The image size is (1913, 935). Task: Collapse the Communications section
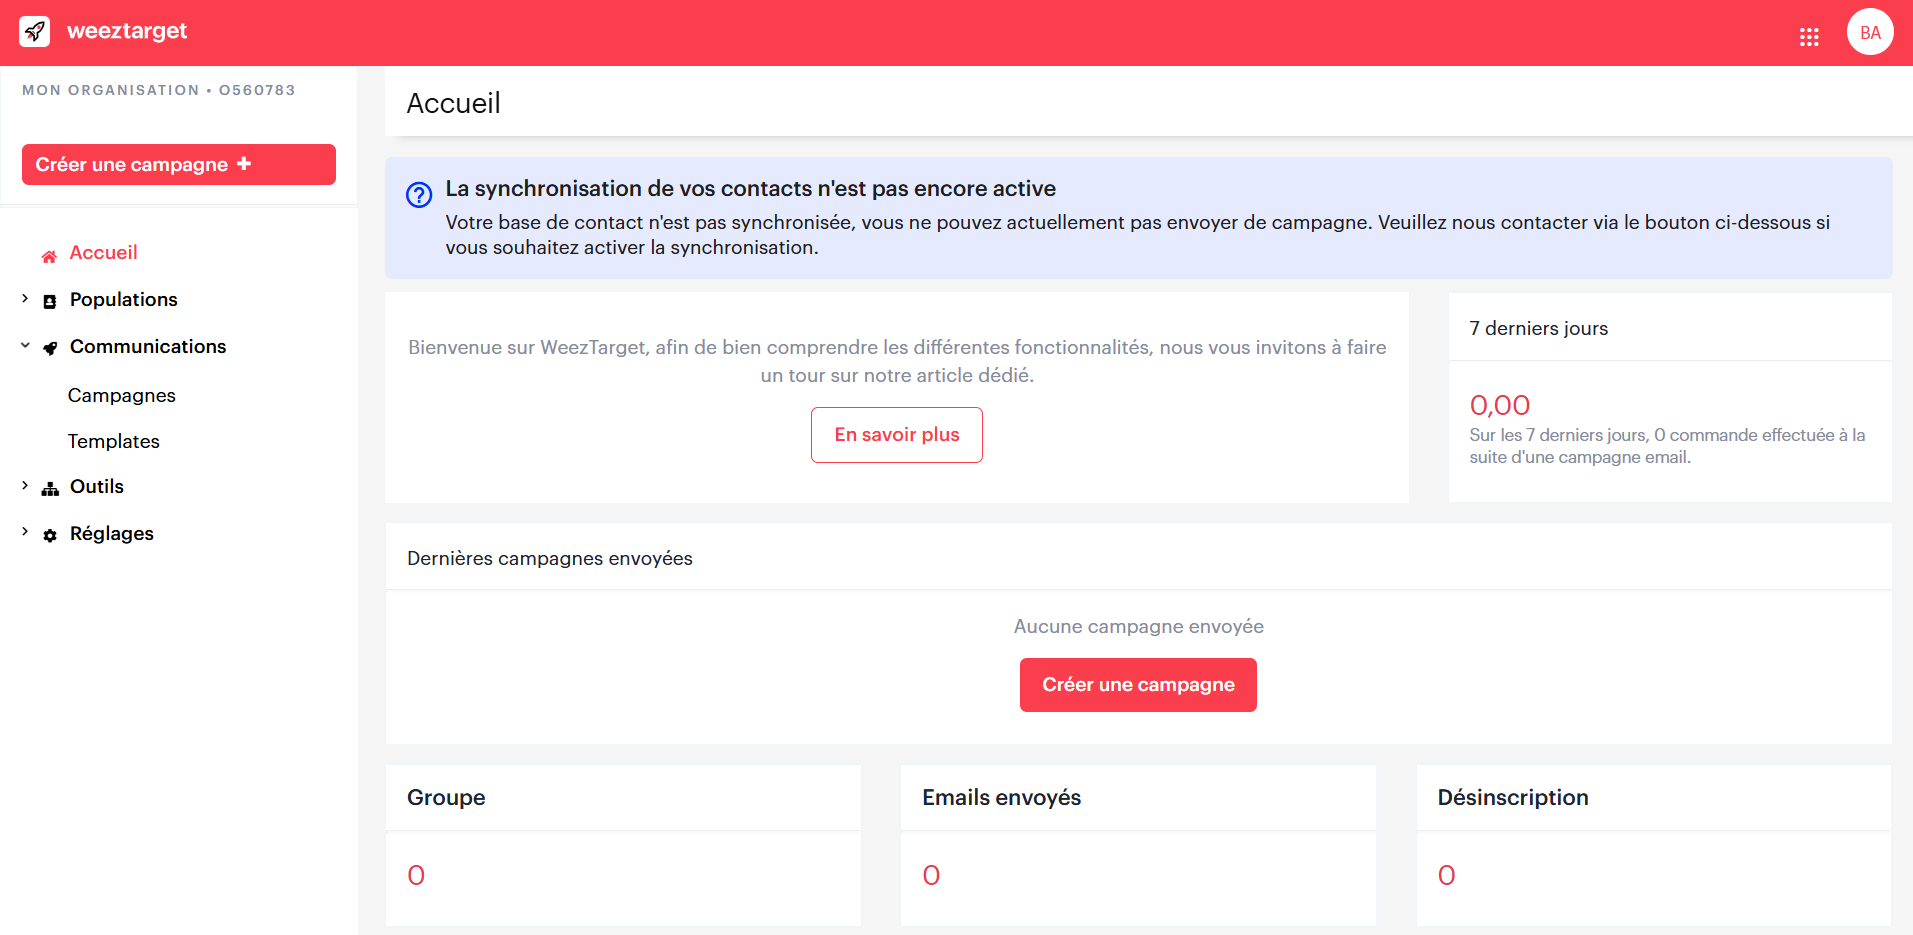tap(24, 346)
